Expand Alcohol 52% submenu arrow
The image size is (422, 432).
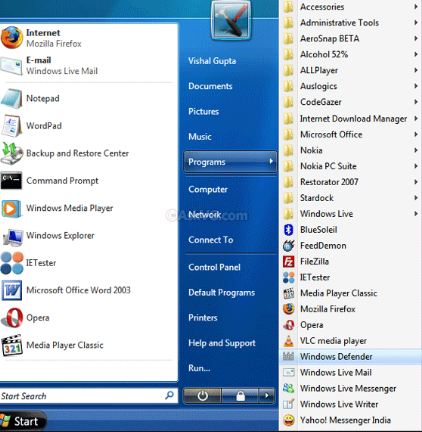416,54
